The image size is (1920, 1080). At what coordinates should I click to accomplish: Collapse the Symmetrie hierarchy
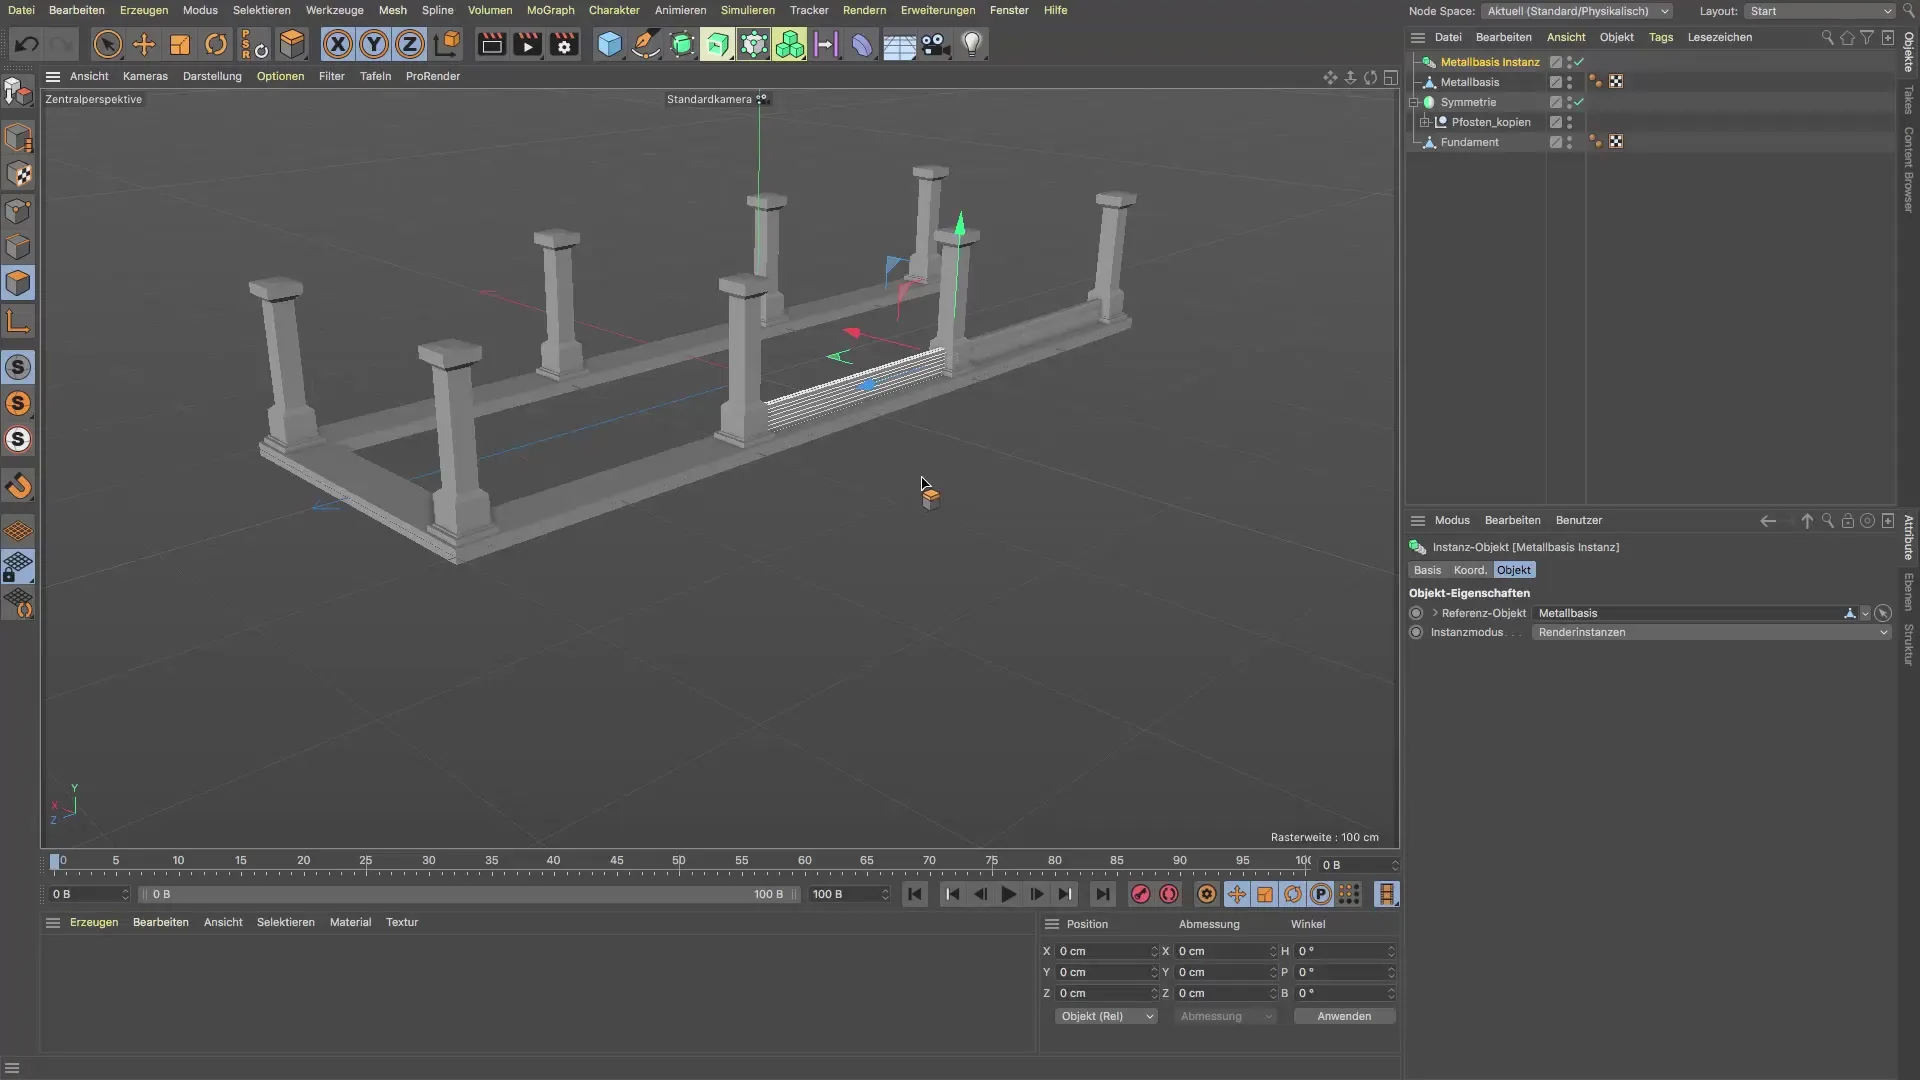1414,102
